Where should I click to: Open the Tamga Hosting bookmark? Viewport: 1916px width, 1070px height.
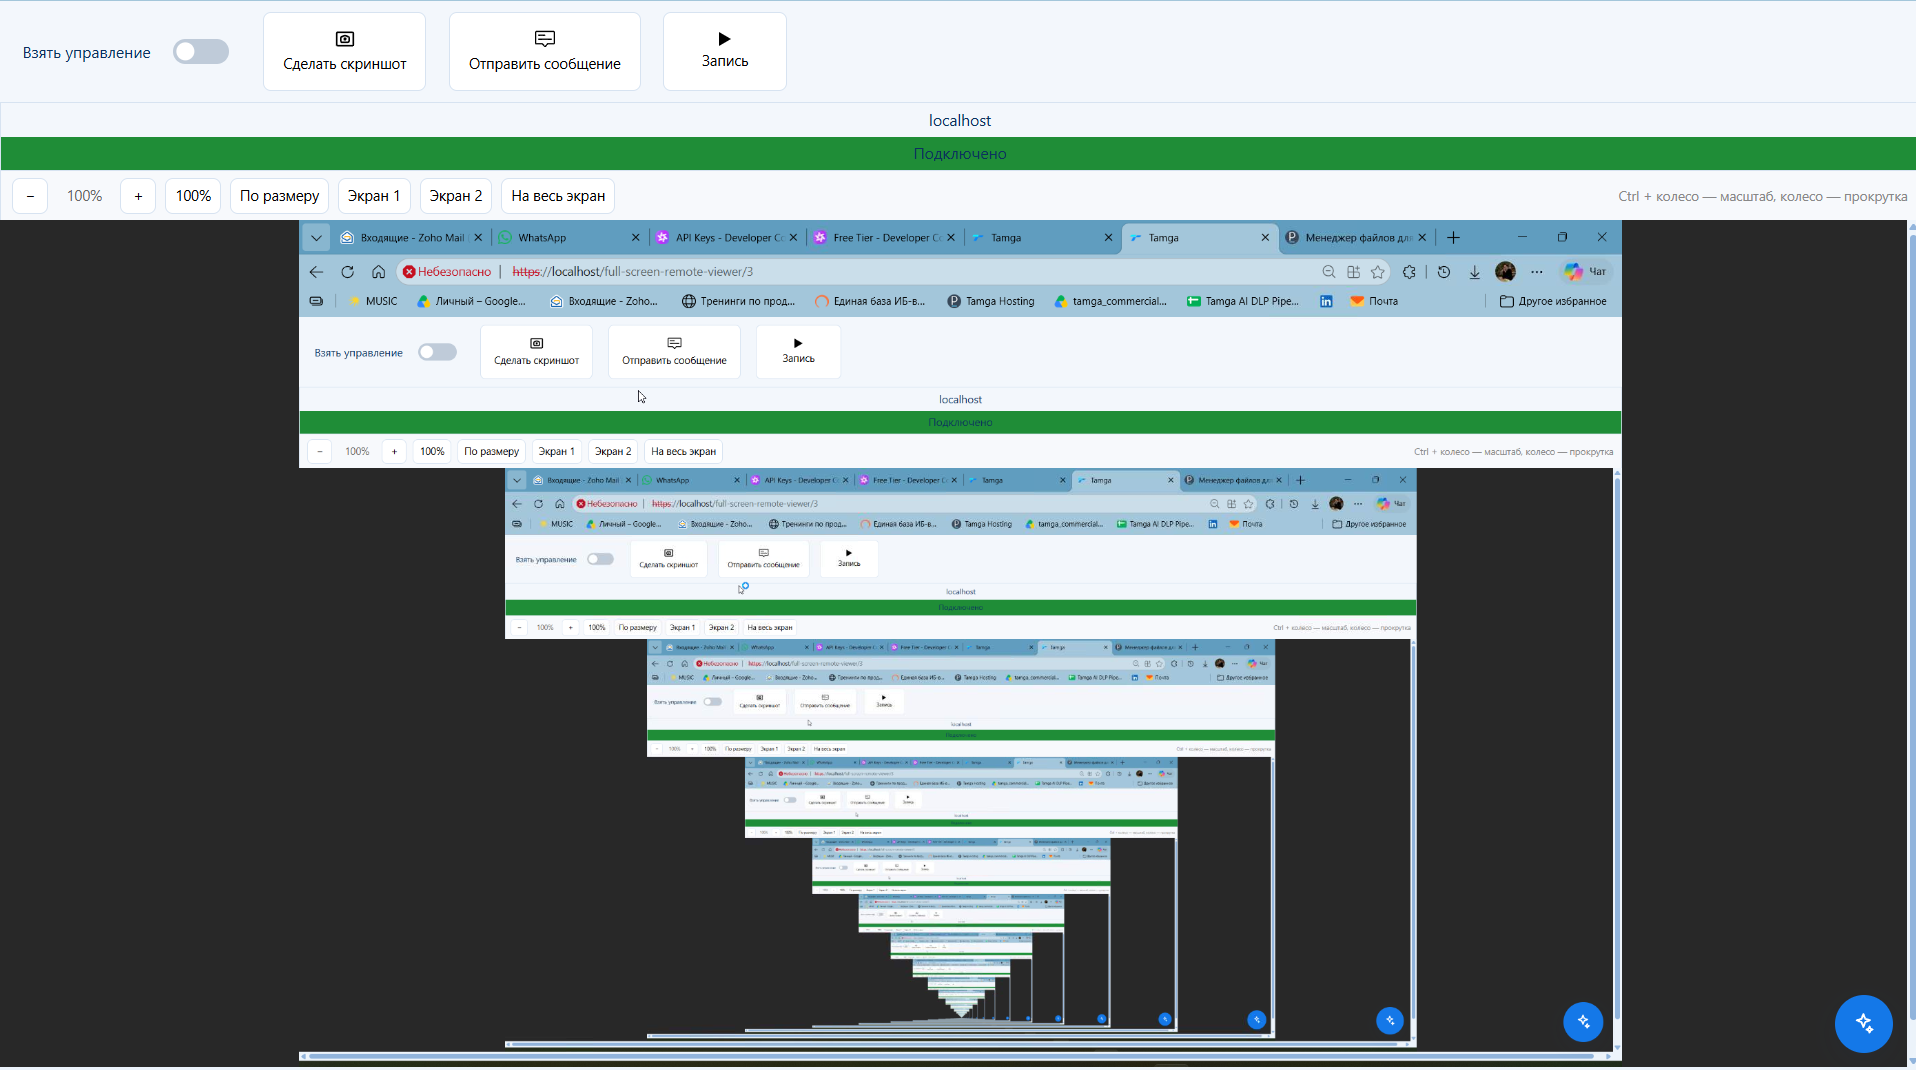[991, 301]
